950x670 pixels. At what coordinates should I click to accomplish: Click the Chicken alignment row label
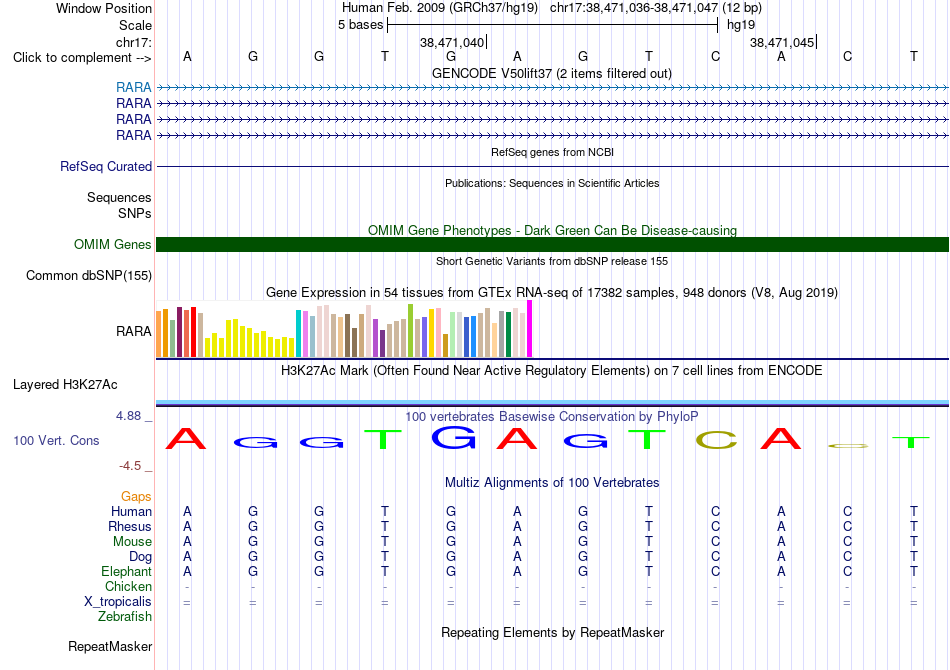[128, 587]
